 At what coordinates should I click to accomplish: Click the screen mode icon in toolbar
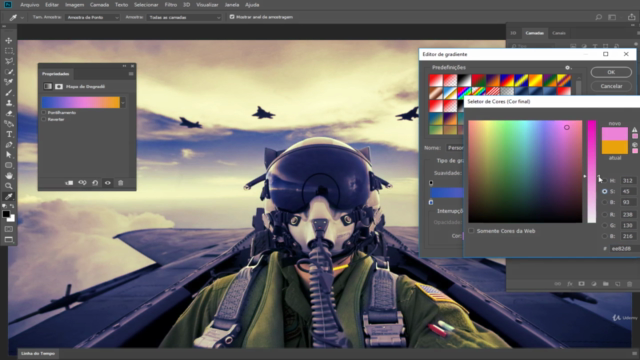pos(9,240)
